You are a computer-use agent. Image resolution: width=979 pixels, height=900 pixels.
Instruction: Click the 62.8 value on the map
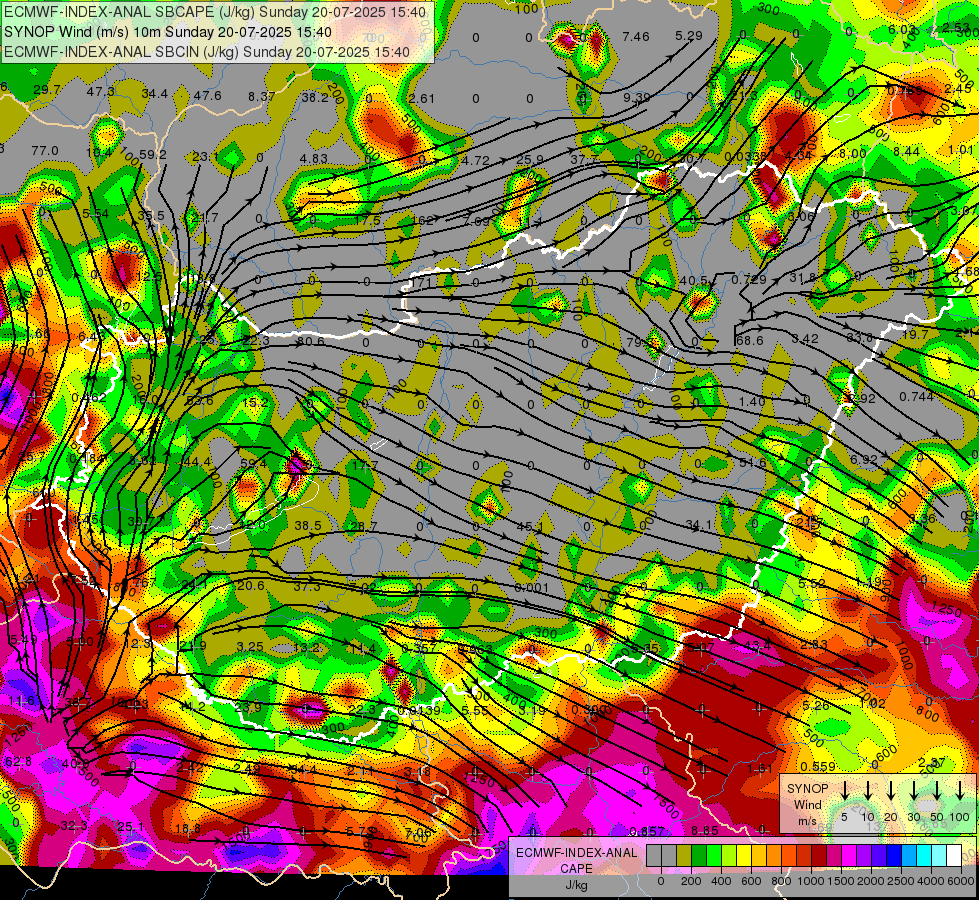click(x=18, y=761)
